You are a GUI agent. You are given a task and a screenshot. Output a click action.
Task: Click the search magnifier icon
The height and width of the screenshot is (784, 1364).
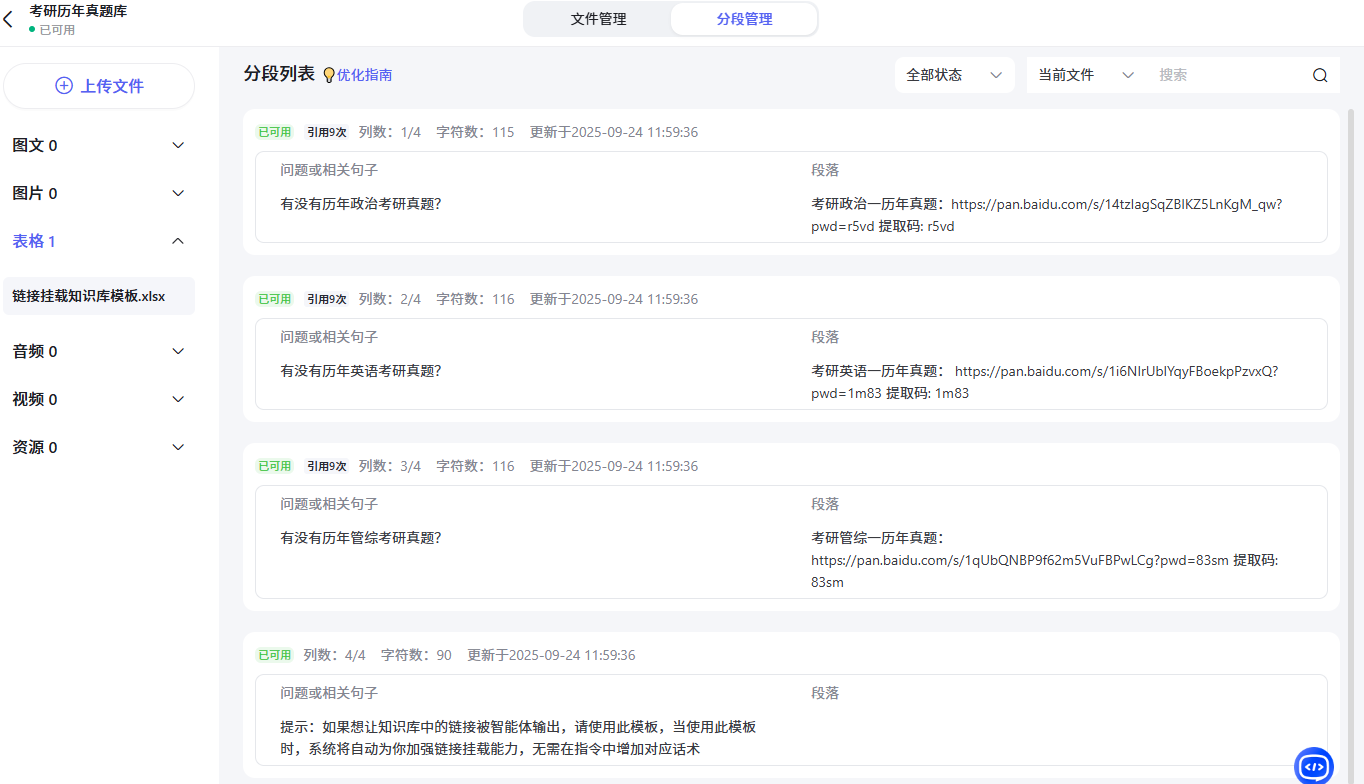1319,75
